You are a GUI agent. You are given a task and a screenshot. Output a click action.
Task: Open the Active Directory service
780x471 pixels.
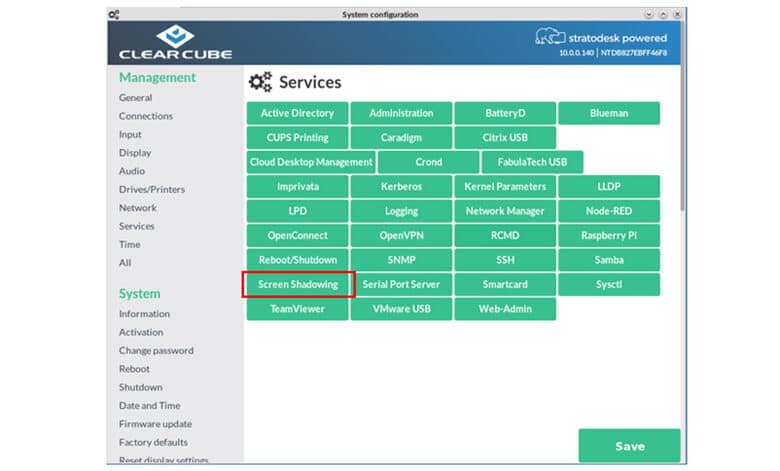tap(297, 113)
